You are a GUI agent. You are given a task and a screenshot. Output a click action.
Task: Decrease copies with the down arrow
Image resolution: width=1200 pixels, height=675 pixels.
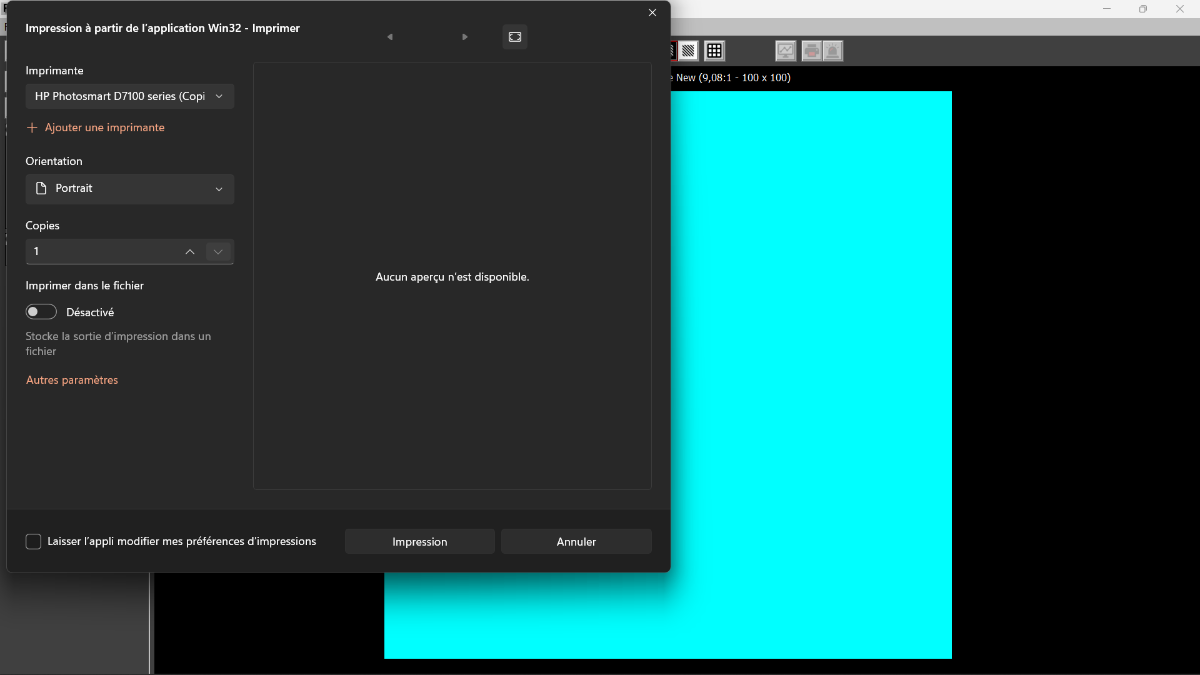[x=219, y=252]
